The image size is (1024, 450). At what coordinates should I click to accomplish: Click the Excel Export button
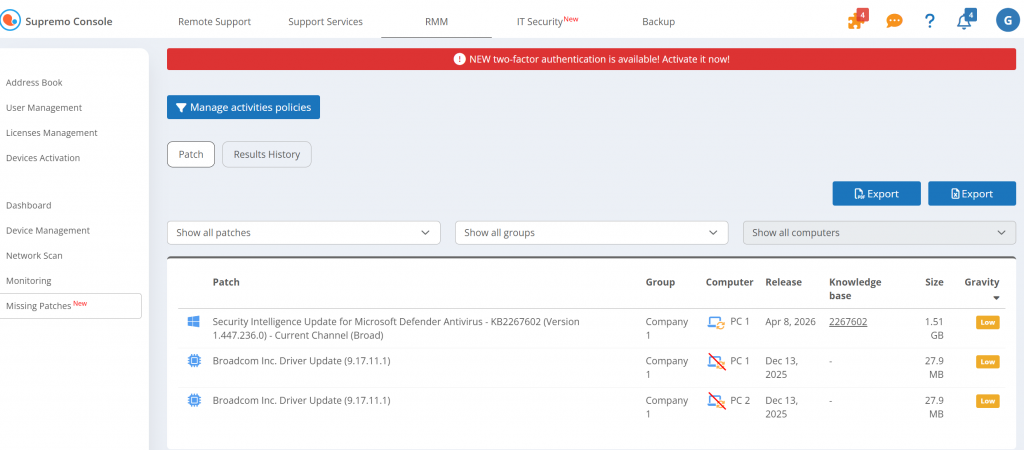coord(972,193)
